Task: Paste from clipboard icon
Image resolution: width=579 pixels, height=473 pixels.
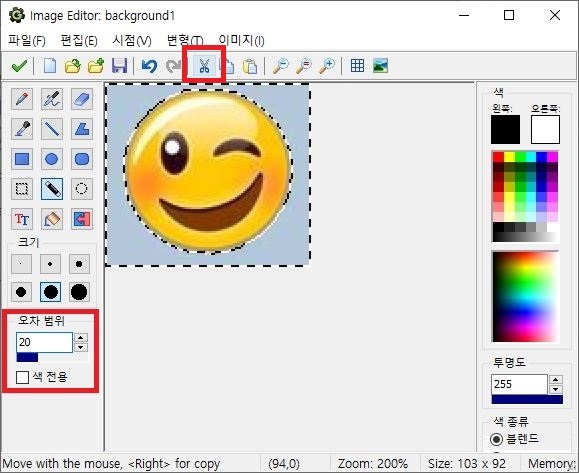Action: pyautogui.click(x=250, y=66)
